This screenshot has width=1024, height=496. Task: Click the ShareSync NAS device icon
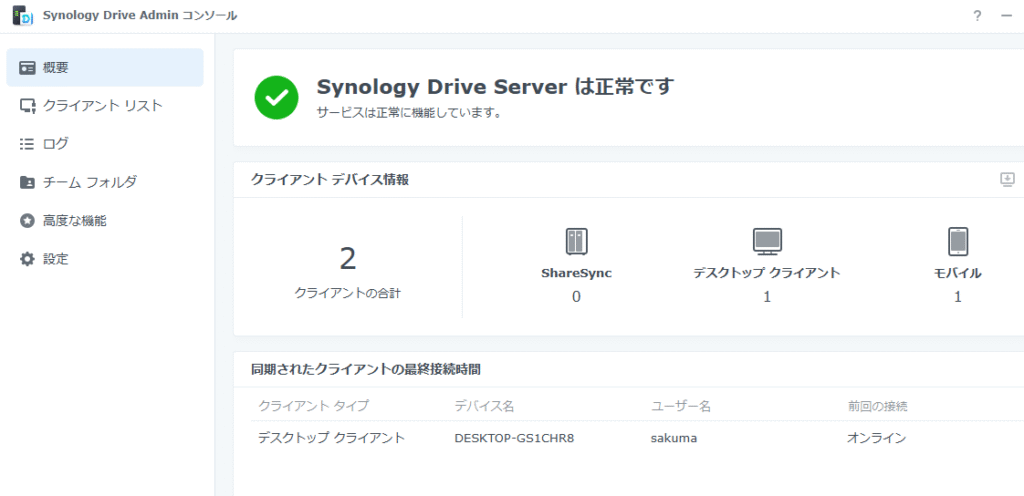point(576,241)
